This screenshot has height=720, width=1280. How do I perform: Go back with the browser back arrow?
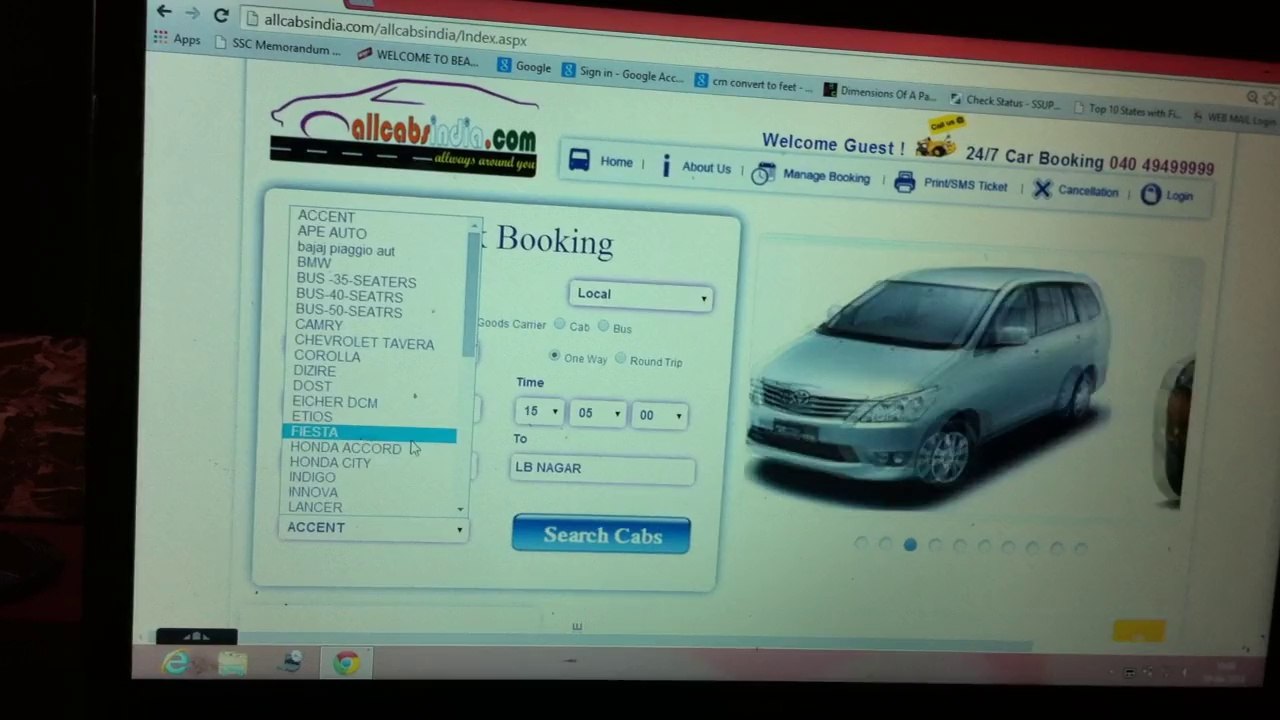tap(164, 11)
